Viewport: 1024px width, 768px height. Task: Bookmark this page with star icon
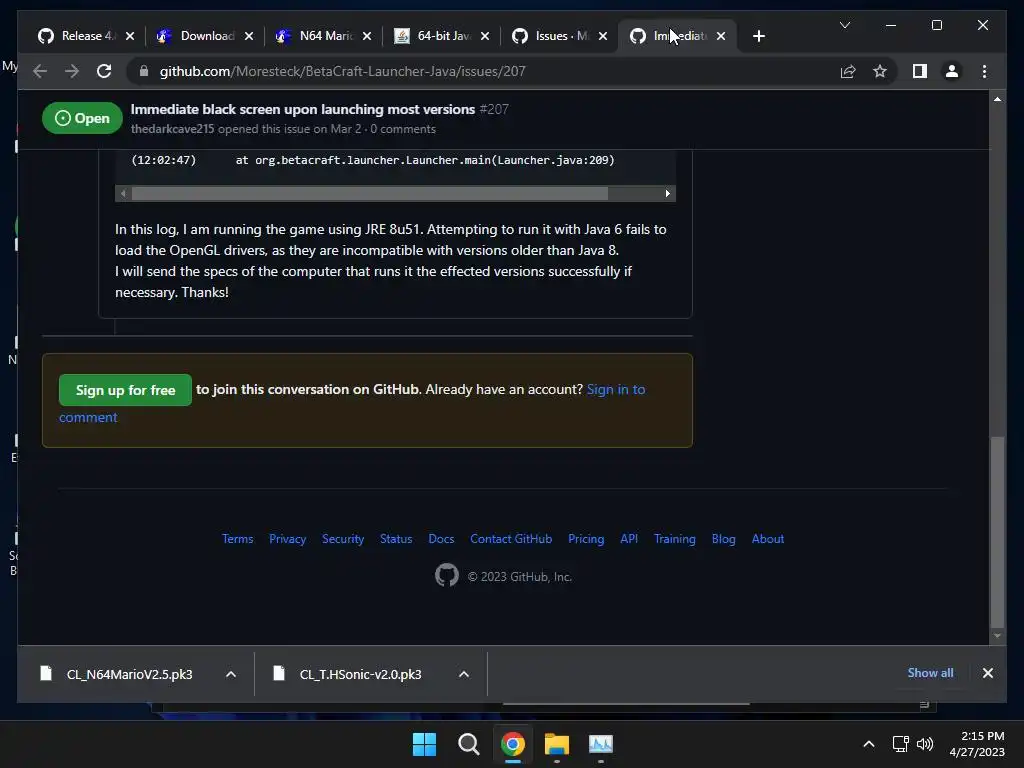880,71
